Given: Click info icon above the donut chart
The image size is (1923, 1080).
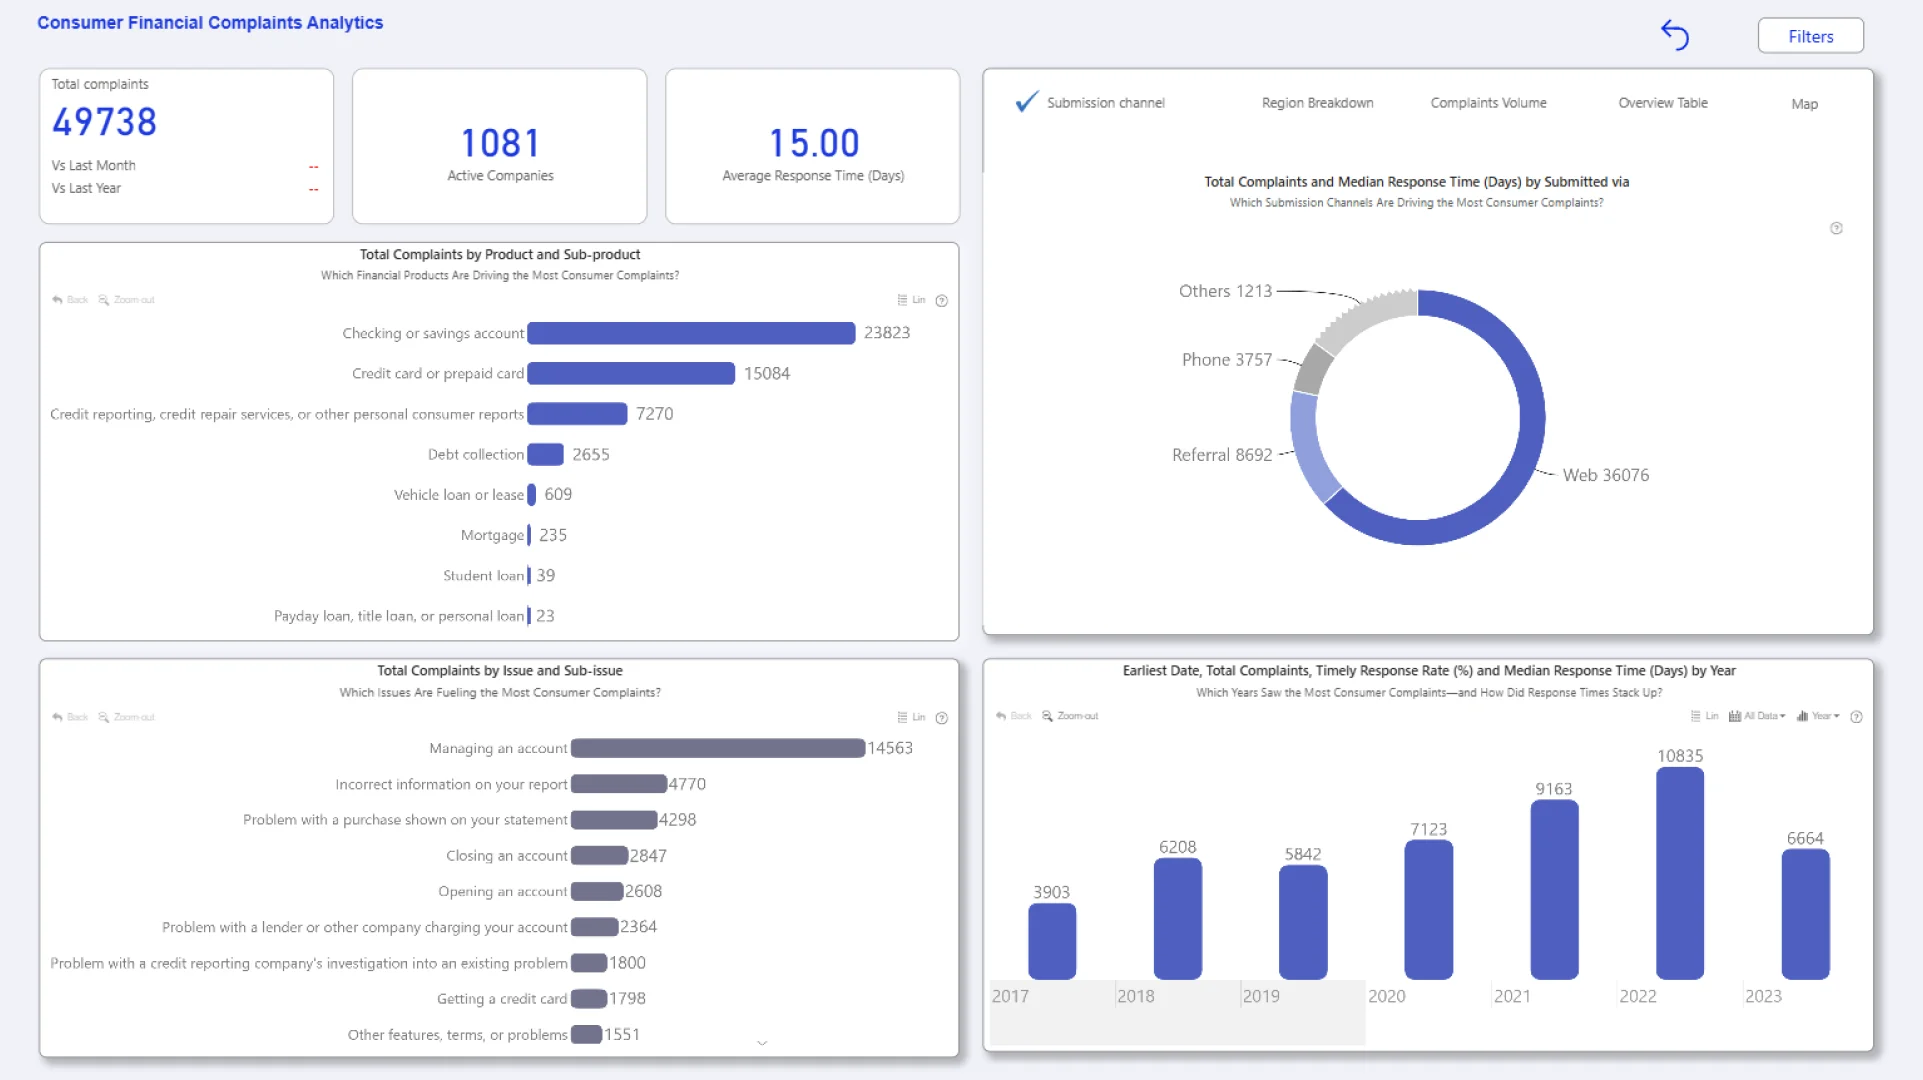Looking at the screenshot, I should click(1836, 228).
